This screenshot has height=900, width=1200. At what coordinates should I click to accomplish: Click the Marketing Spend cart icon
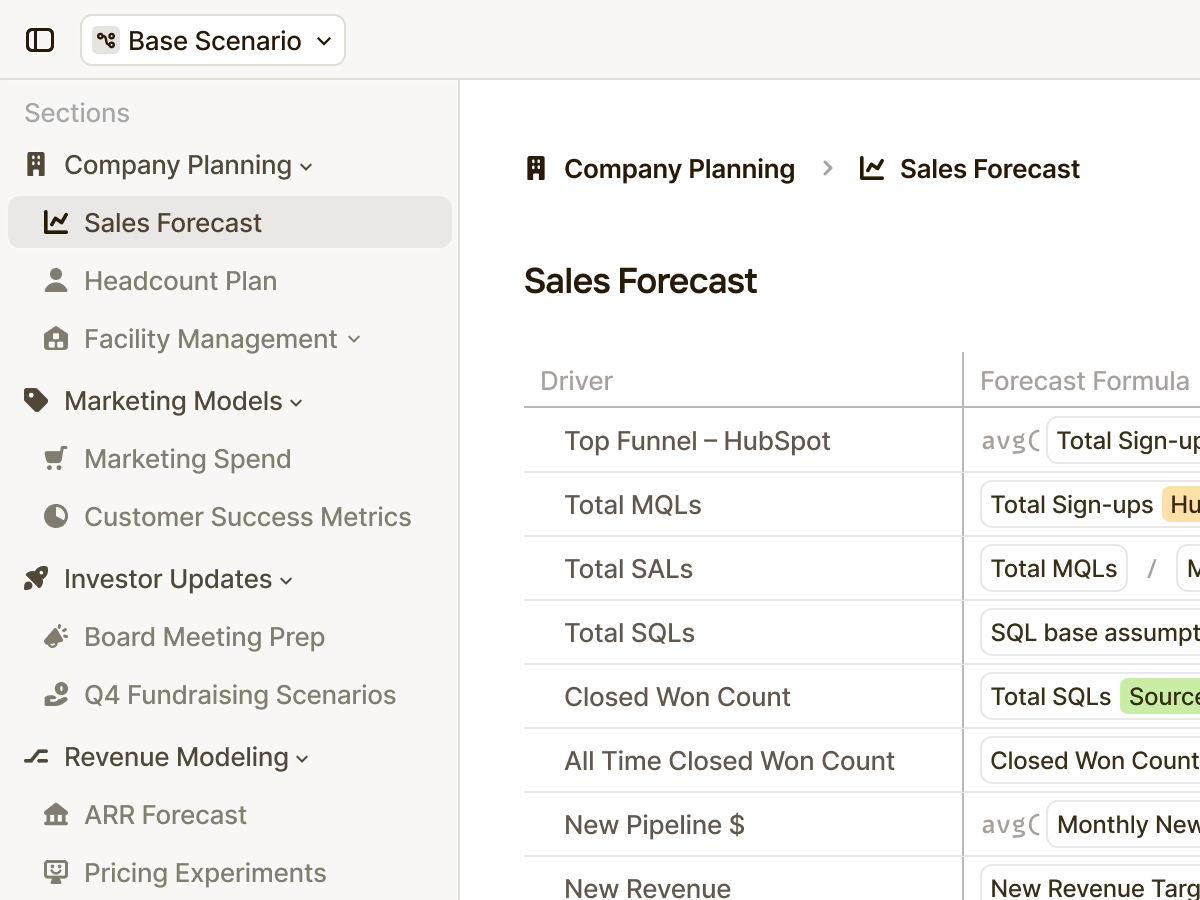56,459
